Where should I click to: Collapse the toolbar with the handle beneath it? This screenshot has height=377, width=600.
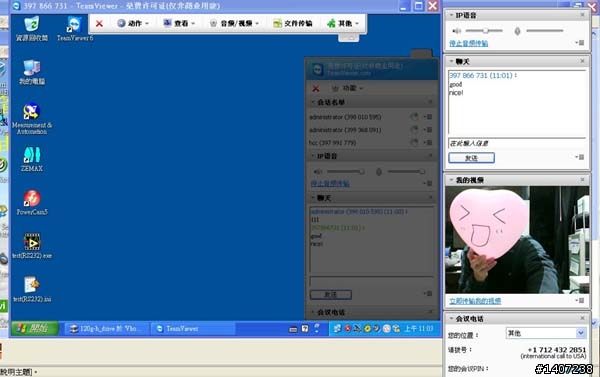pos(348,38)
